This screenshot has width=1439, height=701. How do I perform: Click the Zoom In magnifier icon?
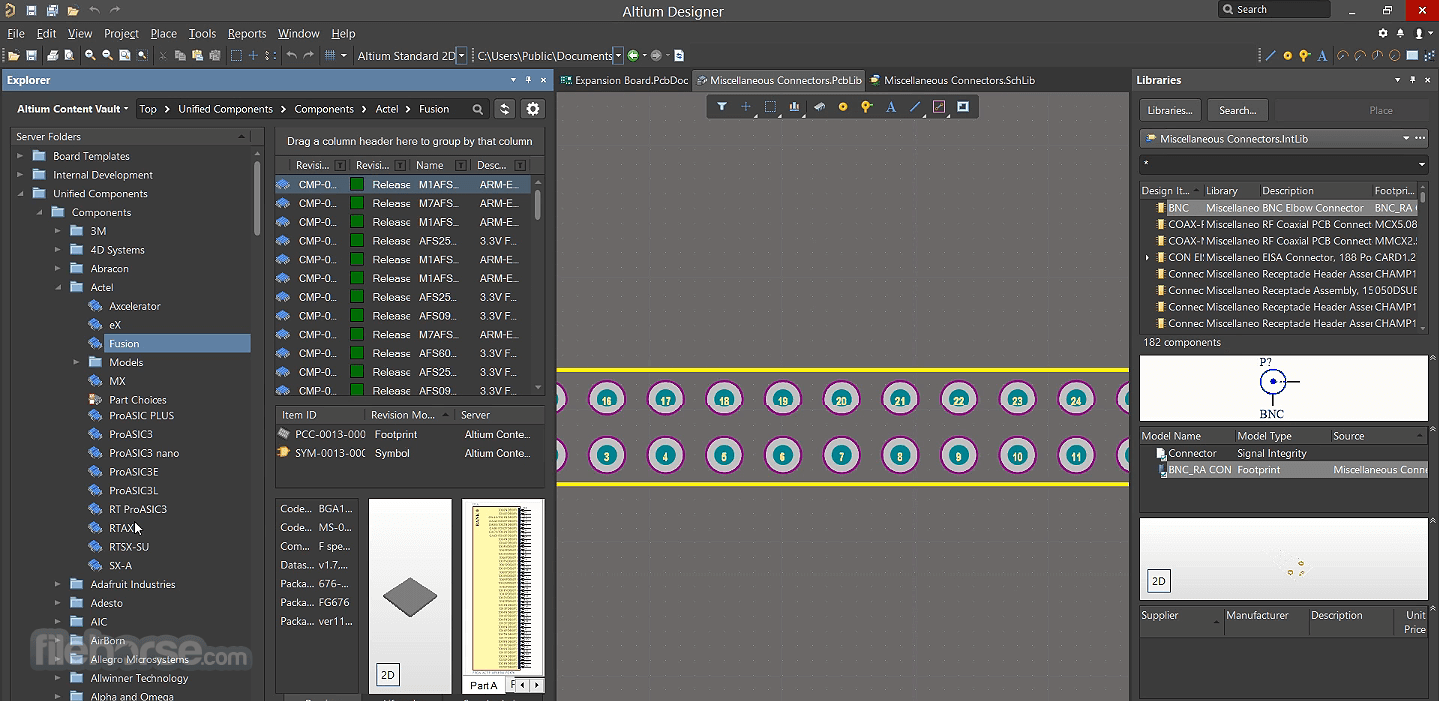click(x=90, y=56)
